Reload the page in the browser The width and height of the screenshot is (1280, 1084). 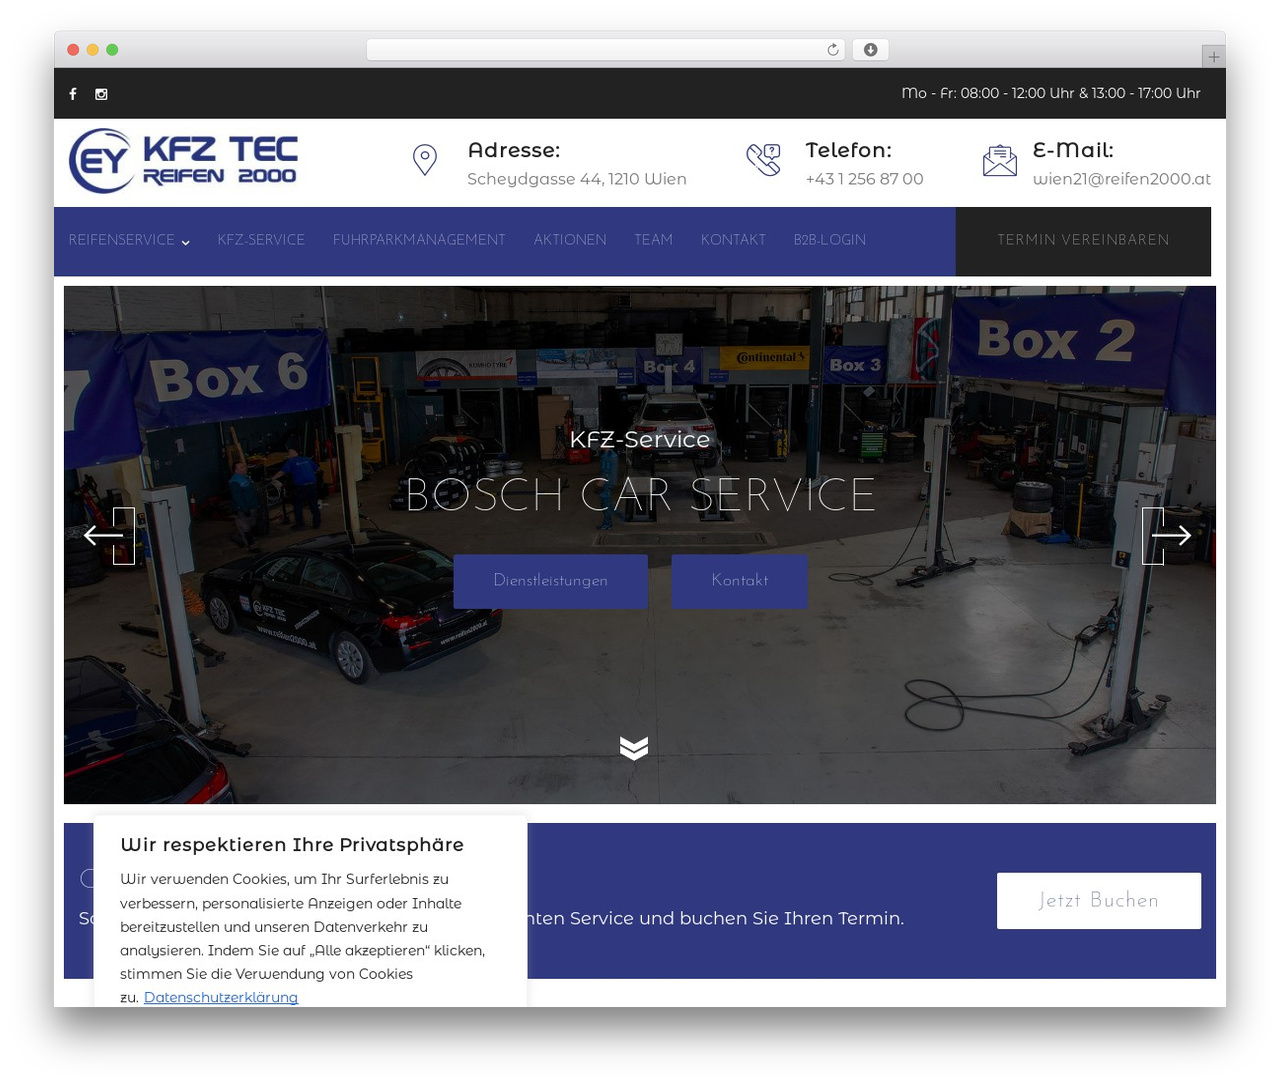(x=833, y=50)
